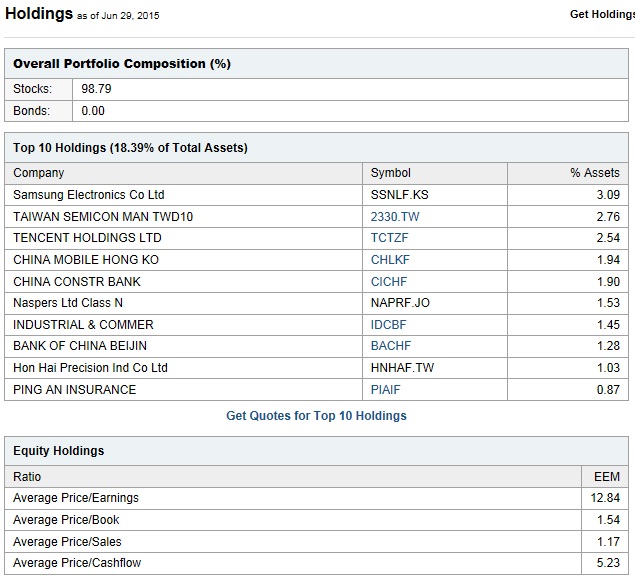The height and width of the screenshot is (582, 635).
Task: Select the HNHAF.TW symbol text
Action: [402, 368]
